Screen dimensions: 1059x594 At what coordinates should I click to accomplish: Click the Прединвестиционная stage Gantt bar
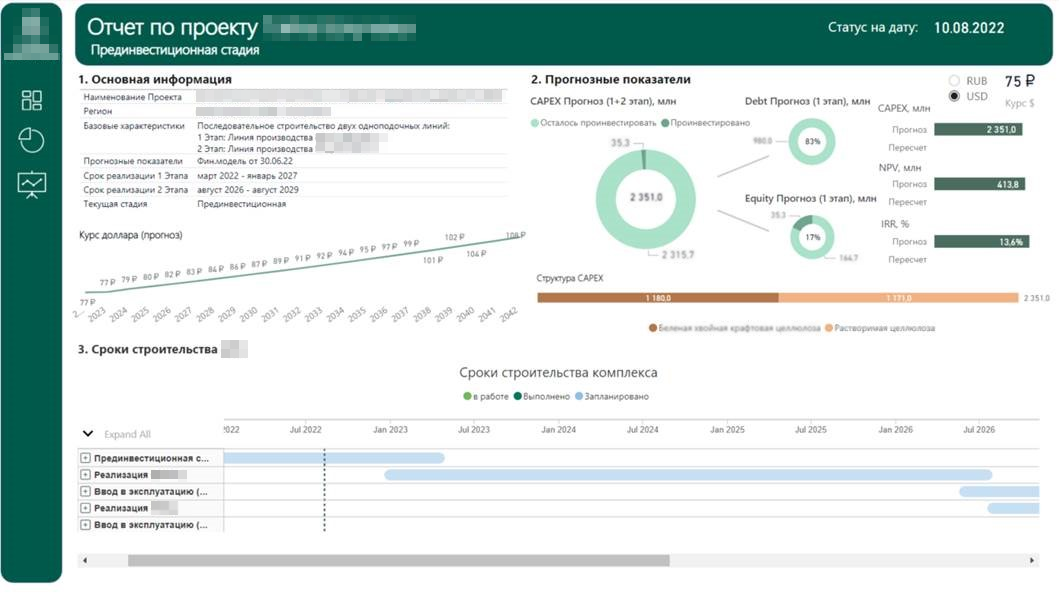[x=334, y=458]
